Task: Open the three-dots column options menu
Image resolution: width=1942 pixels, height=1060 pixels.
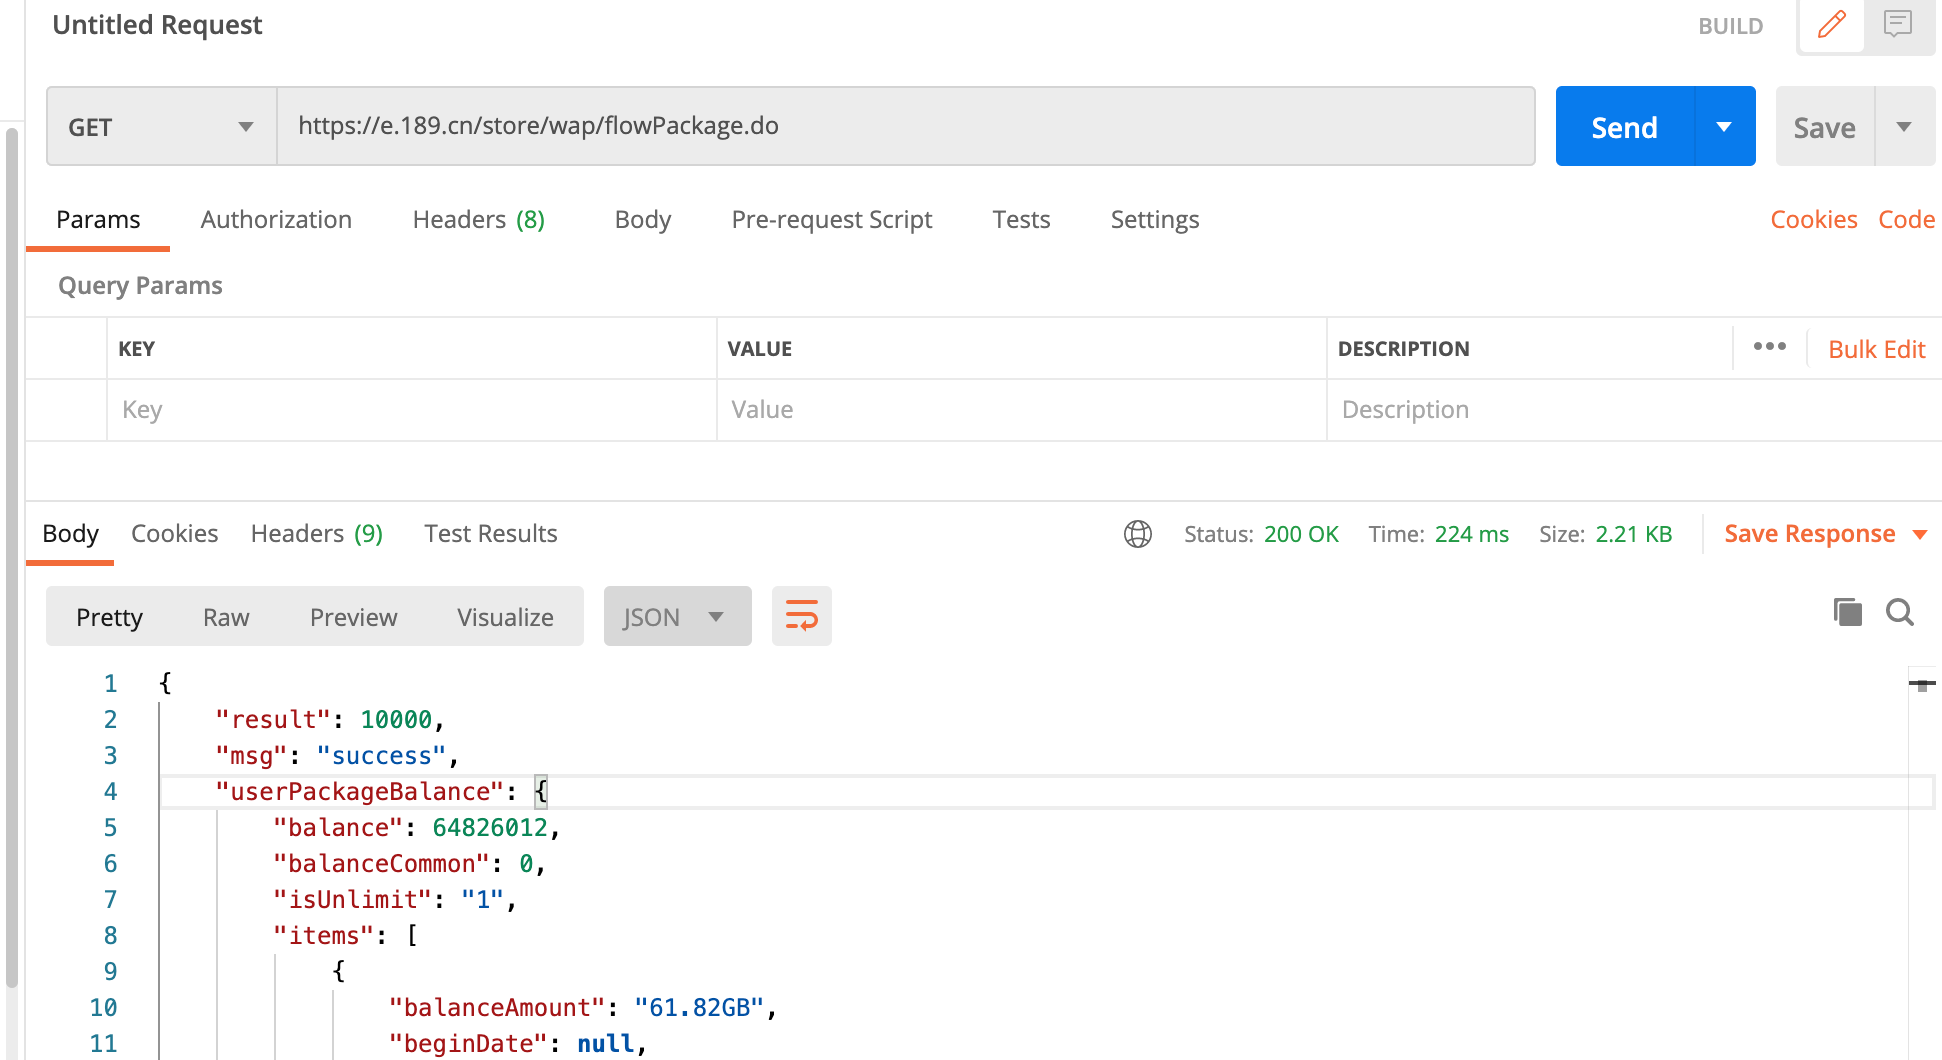Action: click(1770, 347)
